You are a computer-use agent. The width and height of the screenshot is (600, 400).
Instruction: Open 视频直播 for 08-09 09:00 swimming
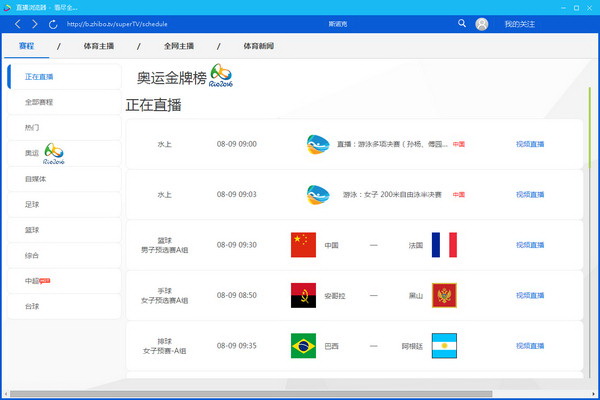pyautogui.click(x=530, y=144)
